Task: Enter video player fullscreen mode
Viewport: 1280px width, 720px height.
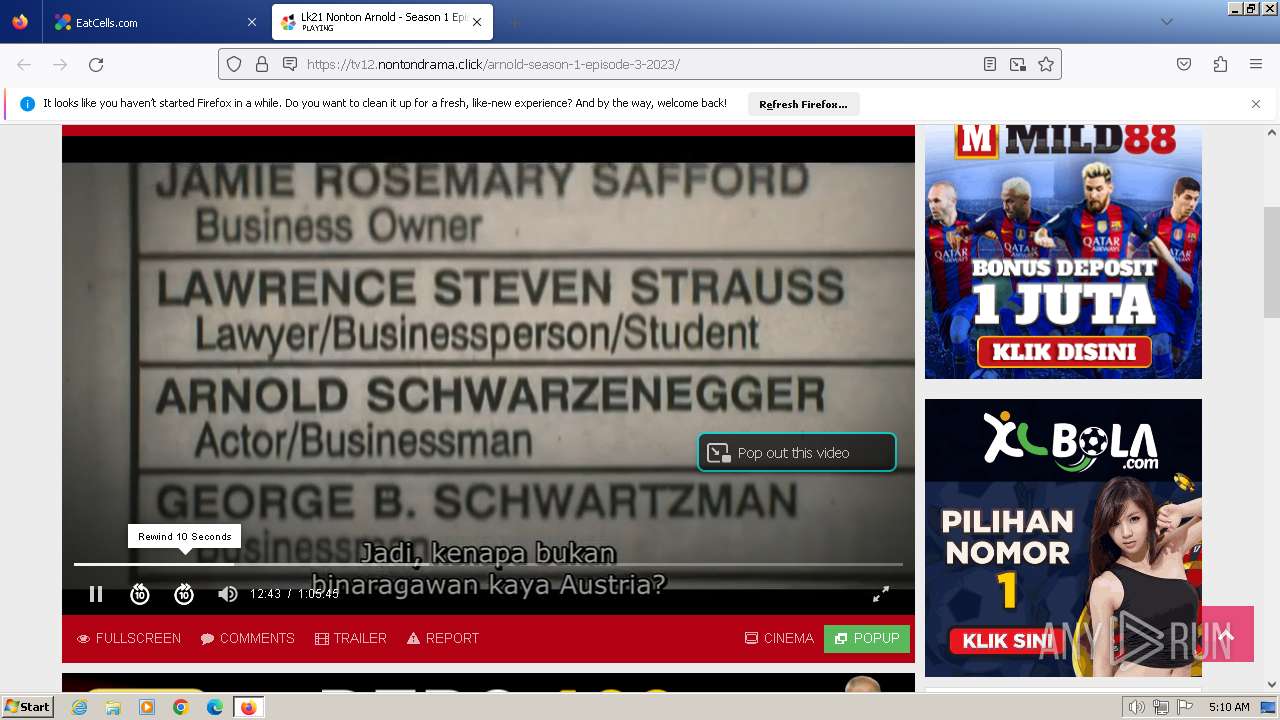Action: (881, 594)
